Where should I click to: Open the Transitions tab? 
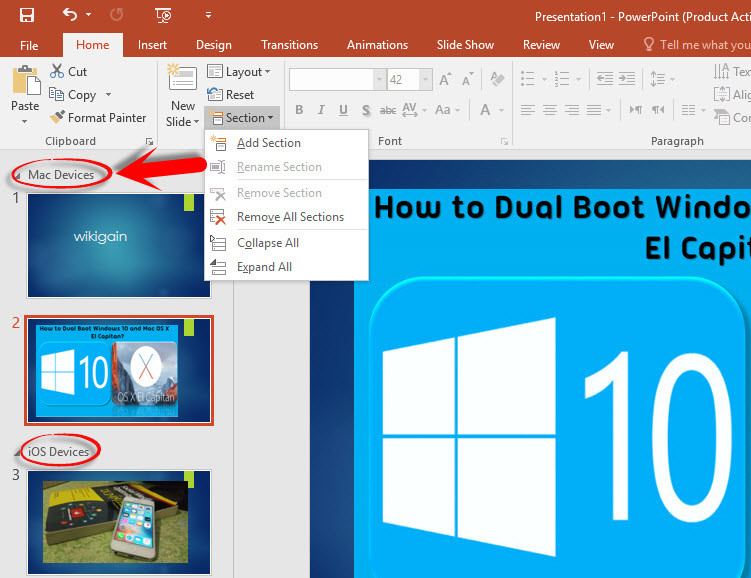point(289,45)
